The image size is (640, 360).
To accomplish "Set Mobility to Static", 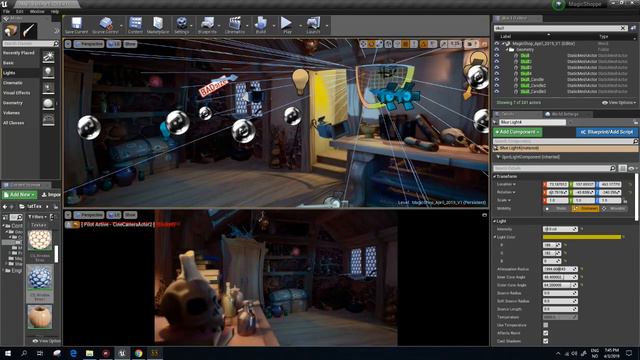I will tap(557, 209).
